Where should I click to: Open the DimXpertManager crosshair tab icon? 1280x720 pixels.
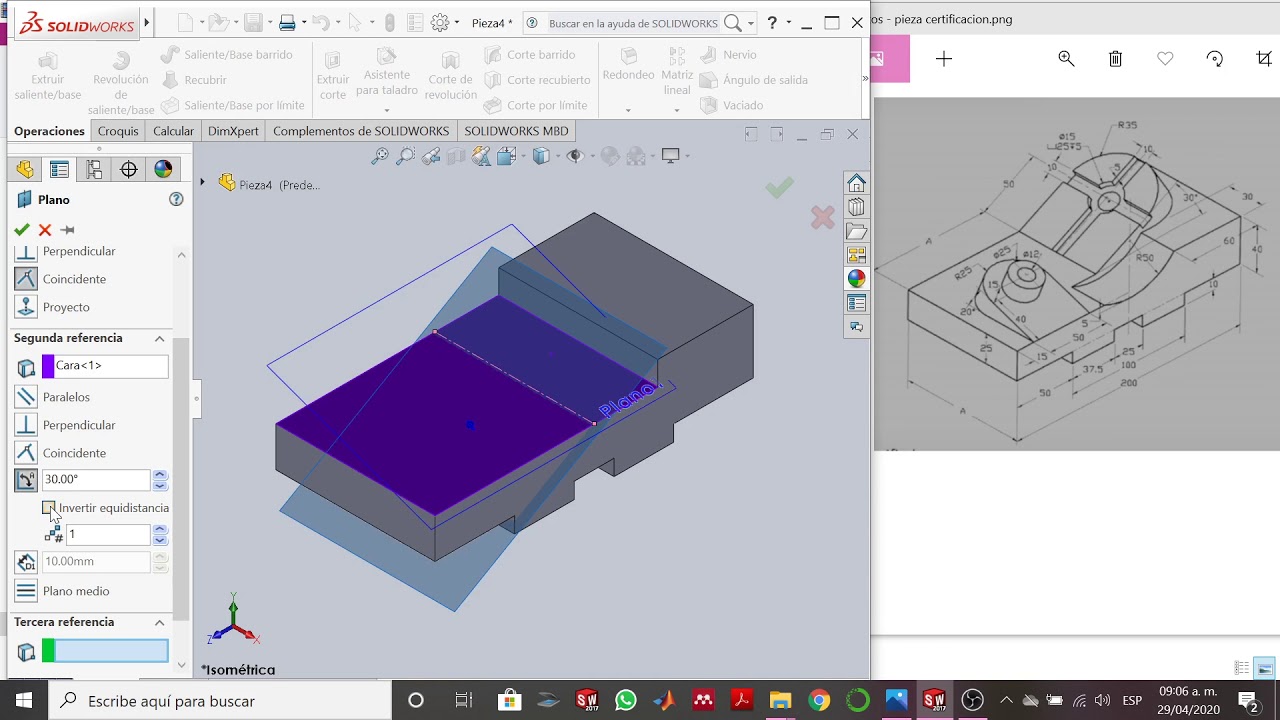pos(129,169)
